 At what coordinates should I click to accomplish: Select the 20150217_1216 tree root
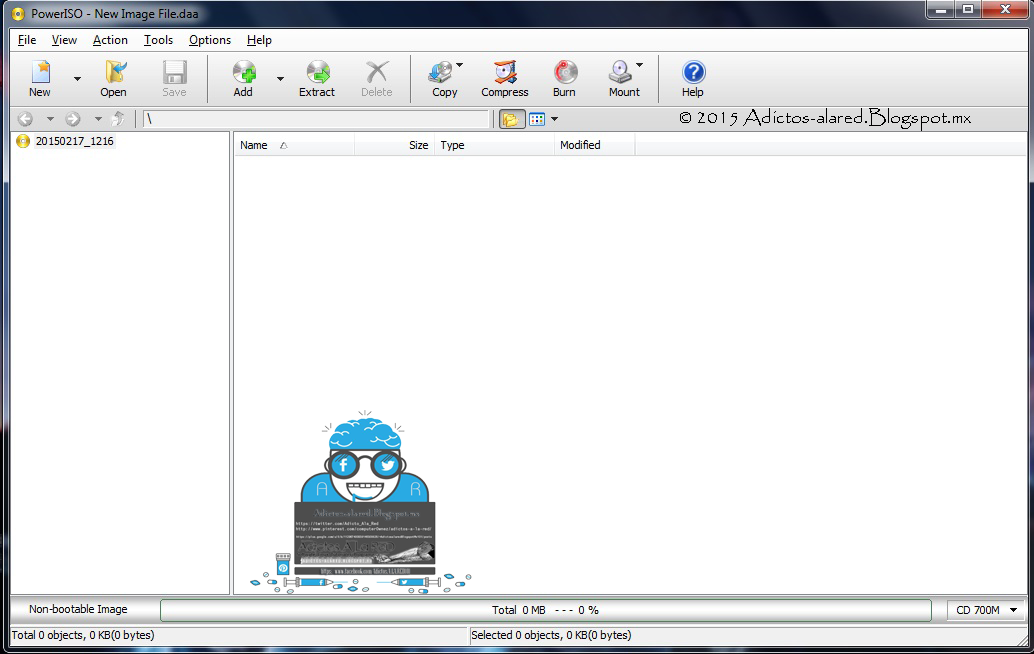(x=75, y=141)
